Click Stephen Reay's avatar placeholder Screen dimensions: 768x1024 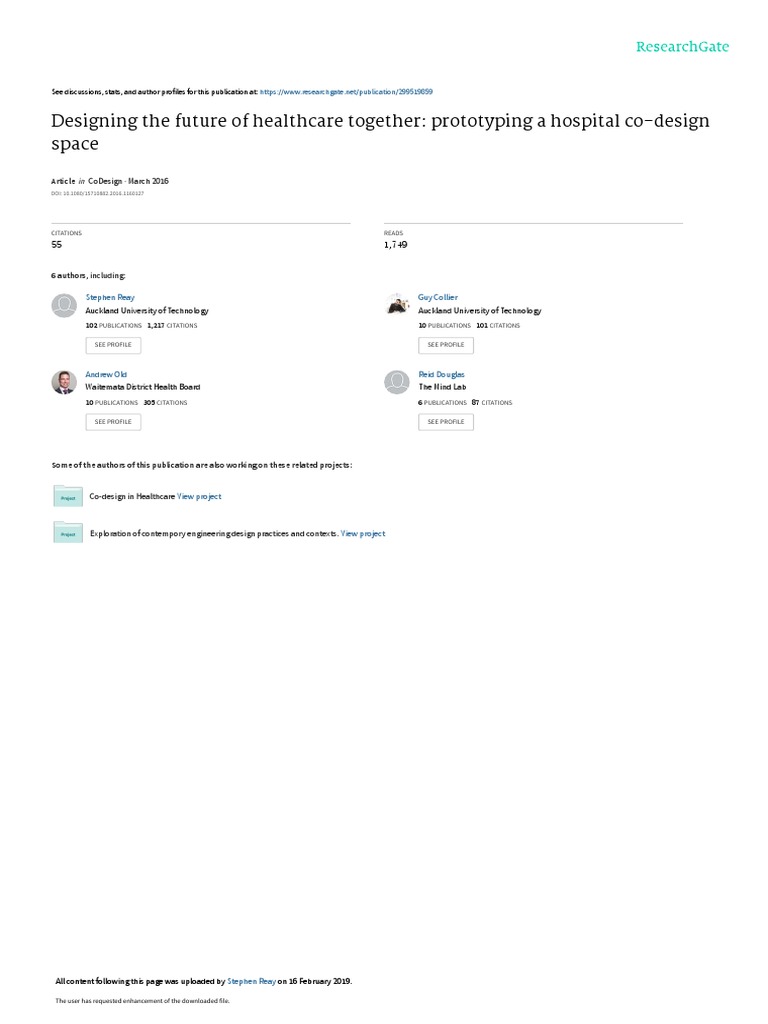64,306
